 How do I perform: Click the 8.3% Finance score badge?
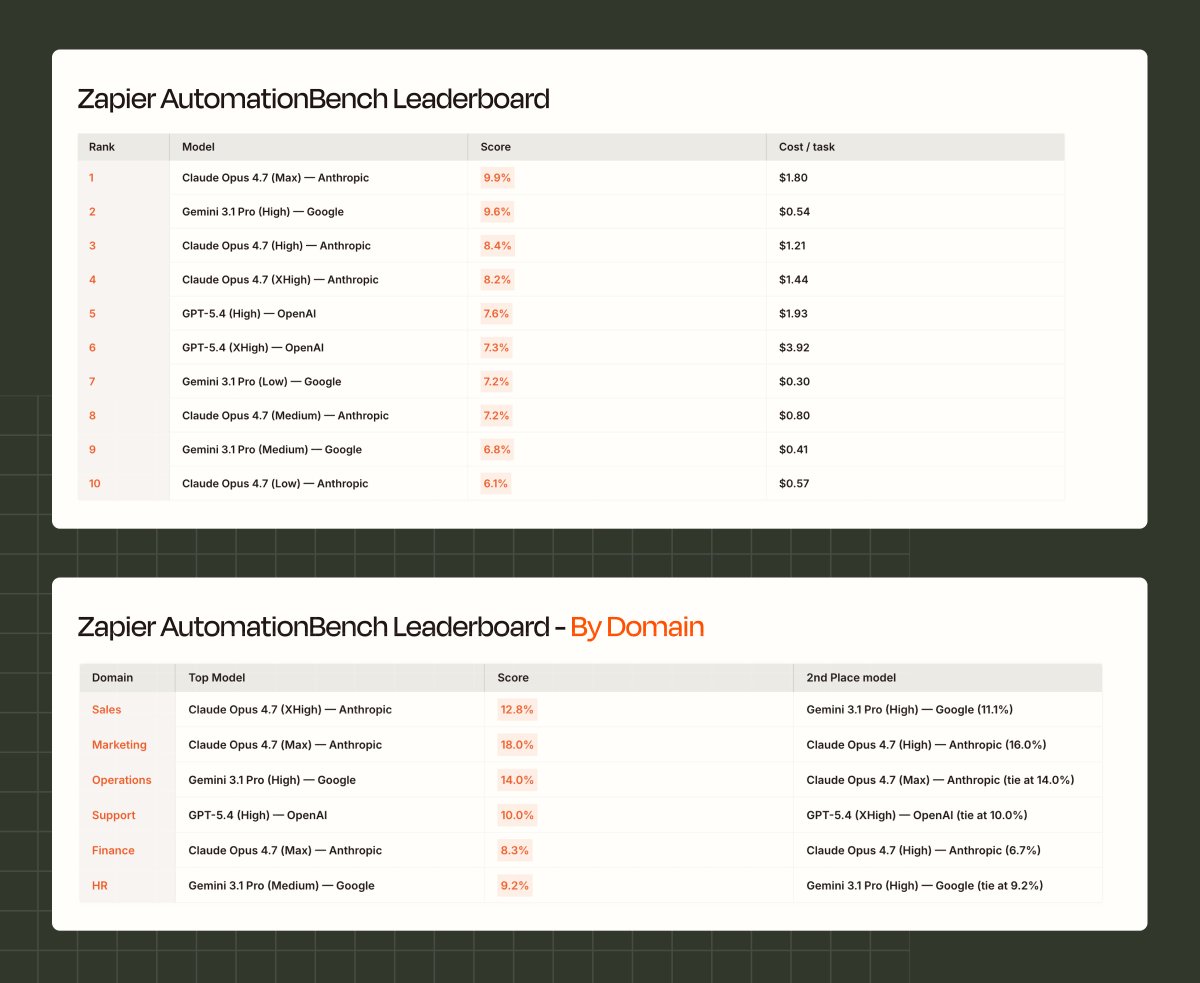tap(515, 850)
